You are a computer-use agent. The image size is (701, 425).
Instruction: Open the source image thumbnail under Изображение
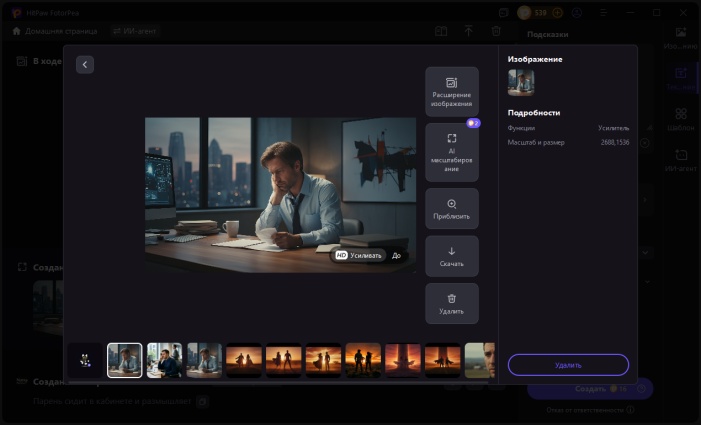521,82
